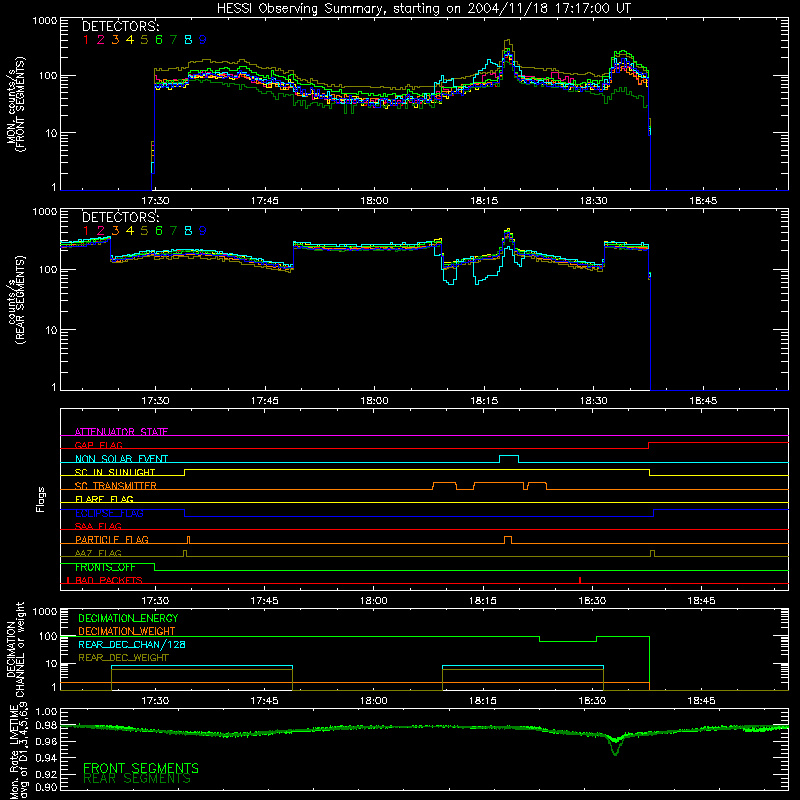Viewport: 800px width, 800px height.
Task: Click the REAR_DEC_WEIGHT legend label
Action: (x=123, y=658)
